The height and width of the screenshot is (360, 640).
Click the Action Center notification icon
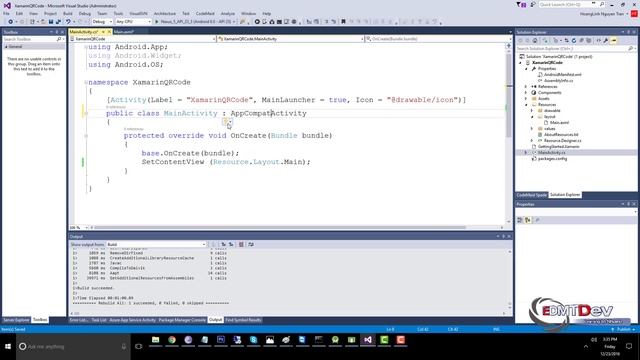(x=629, y=347)
